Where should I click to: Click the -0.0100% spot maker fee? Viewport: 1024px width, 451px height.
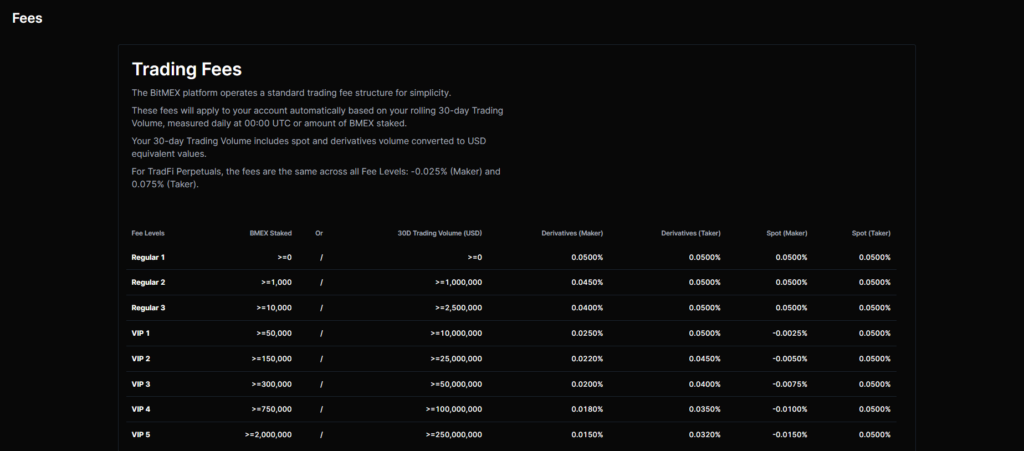click(790, 409)
